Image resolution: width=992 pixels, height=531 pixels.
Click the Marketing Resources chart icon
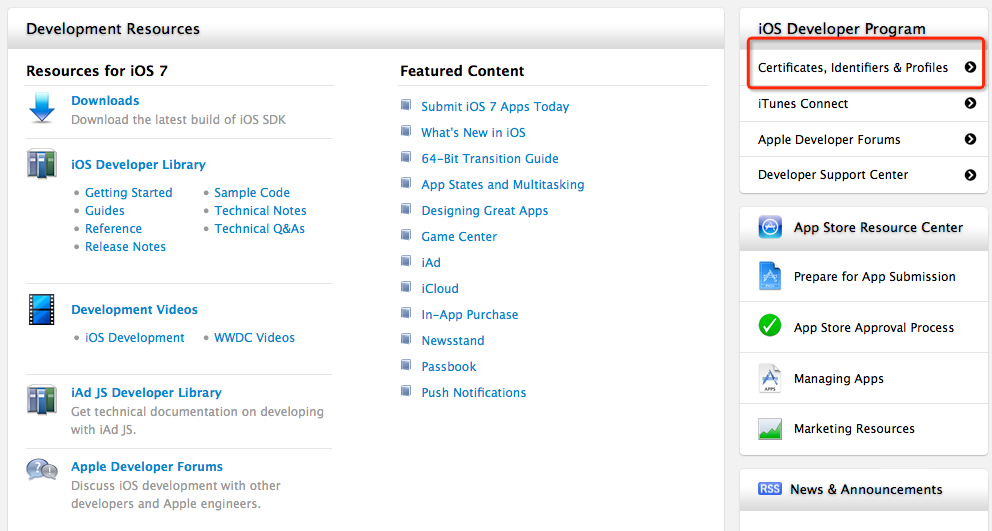769,428
